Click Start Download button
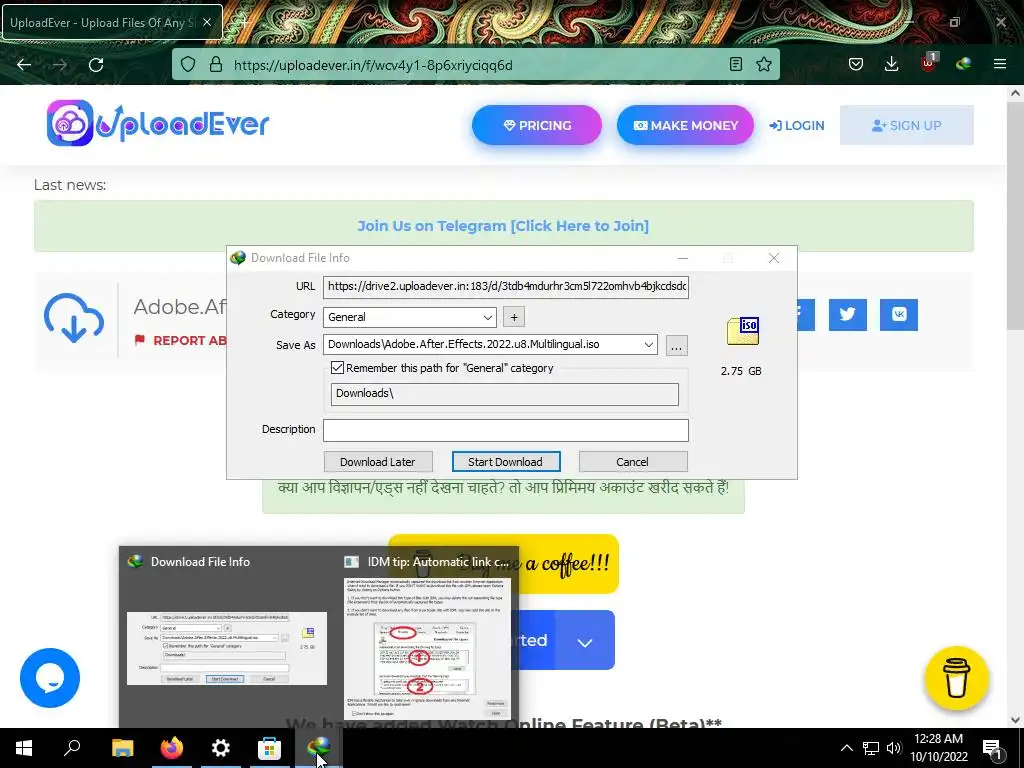 [505, 462]
